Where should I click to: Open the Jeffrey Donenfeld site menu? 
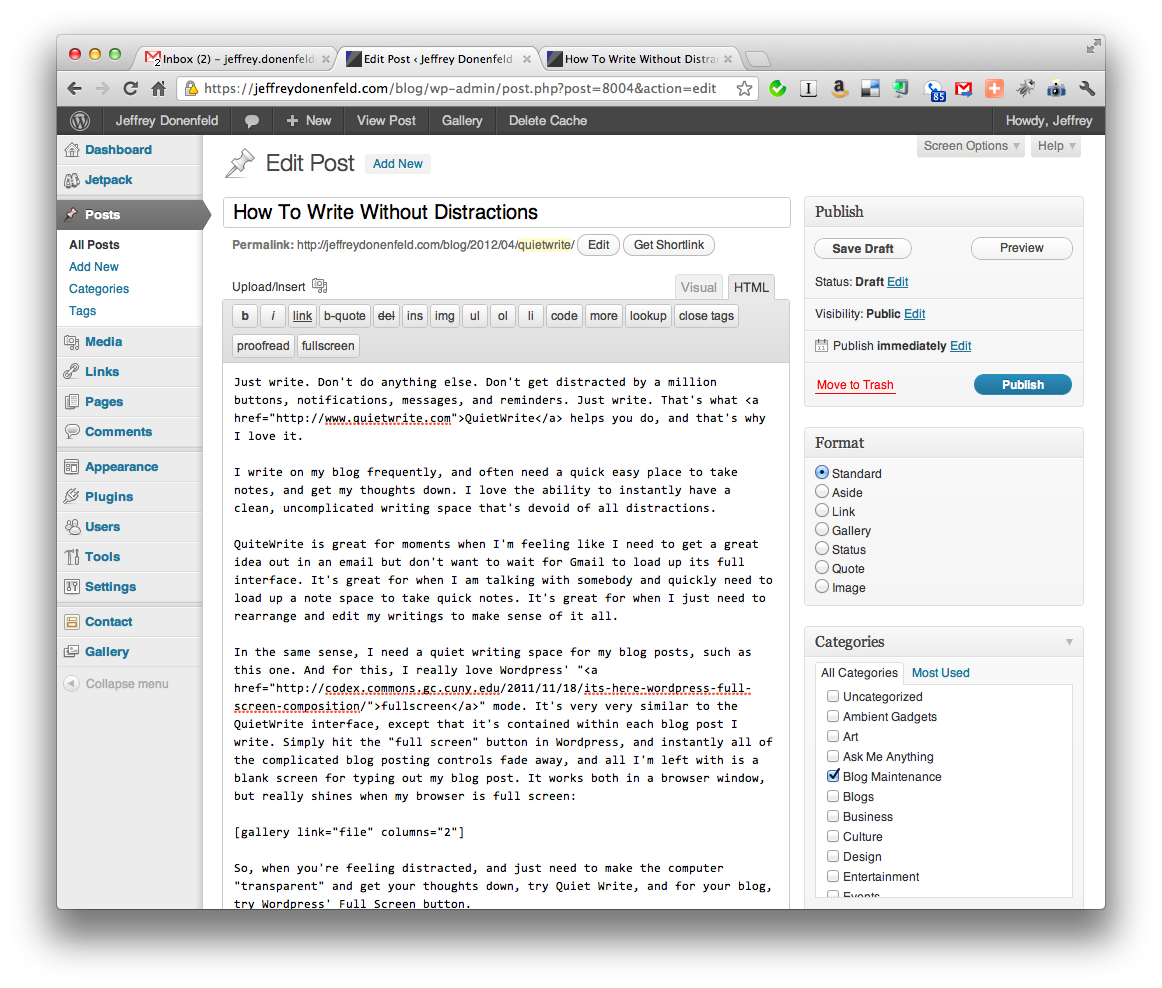(167, 121)
